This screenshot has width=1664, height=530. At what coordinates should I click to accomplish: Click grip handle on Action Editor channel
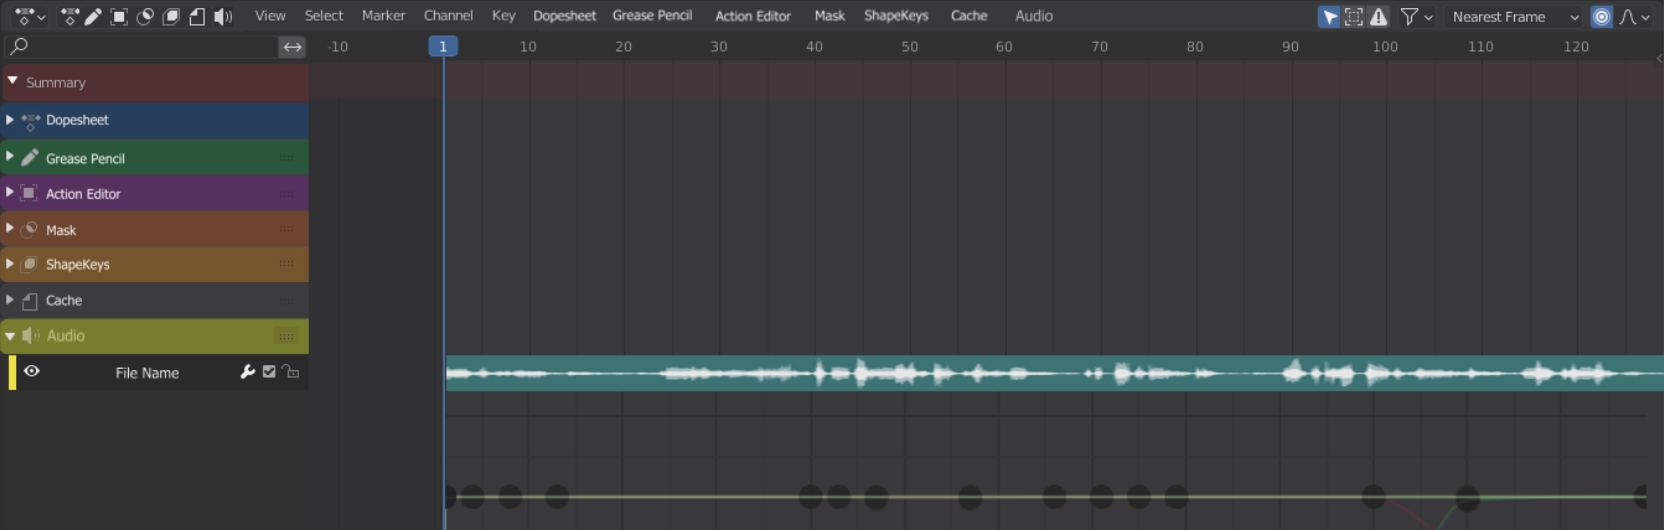coord(286,193)
